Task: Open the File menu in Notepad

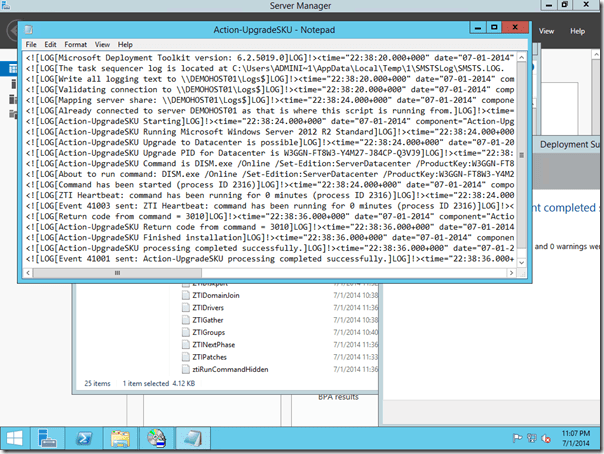Action: tap(31, 45)
